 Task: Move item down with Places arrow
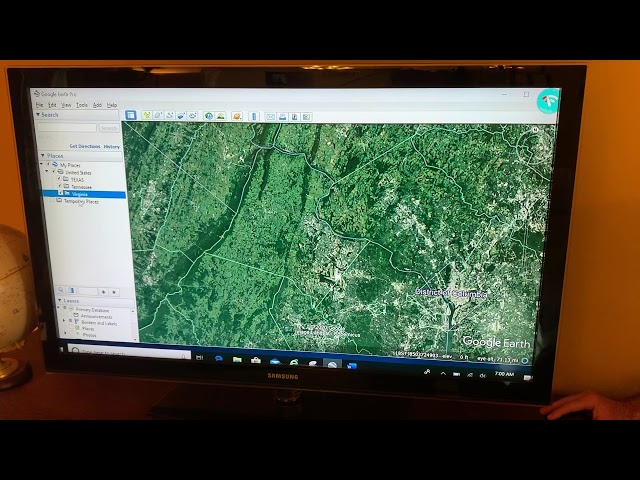(x=114, y=292)
